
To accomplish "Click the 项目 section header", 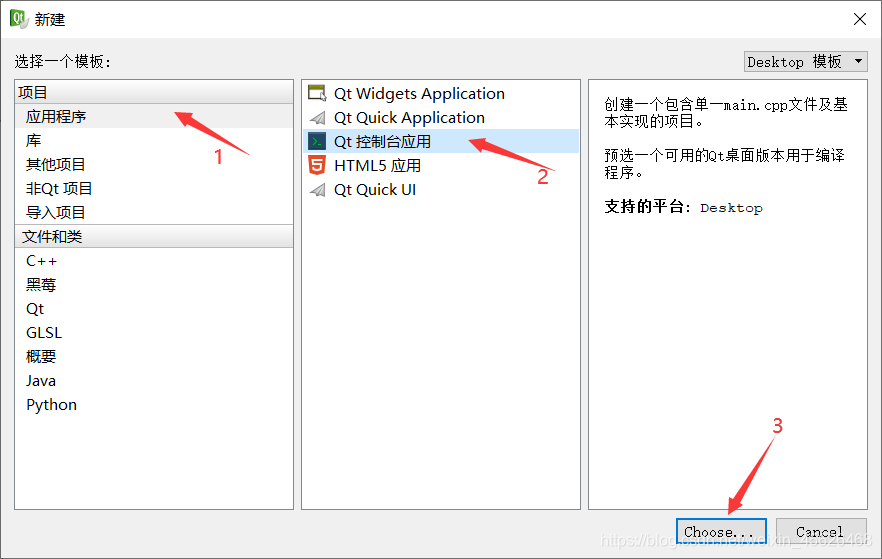I will 154,92.
